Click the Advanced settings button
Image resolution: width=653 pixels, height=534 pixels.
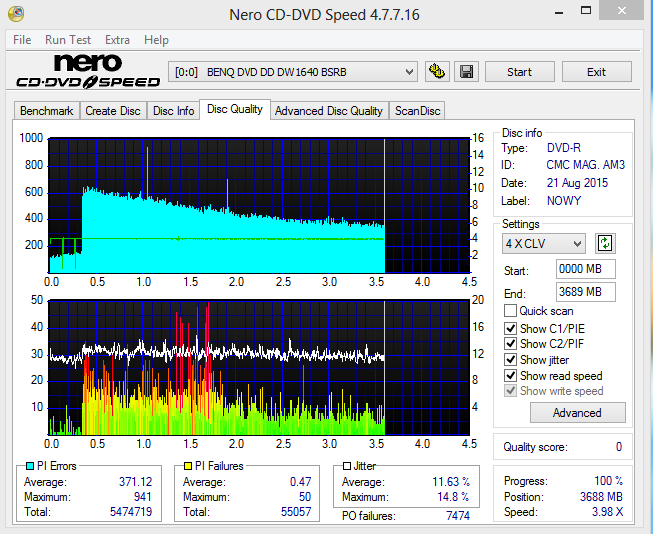click(577, 412)
